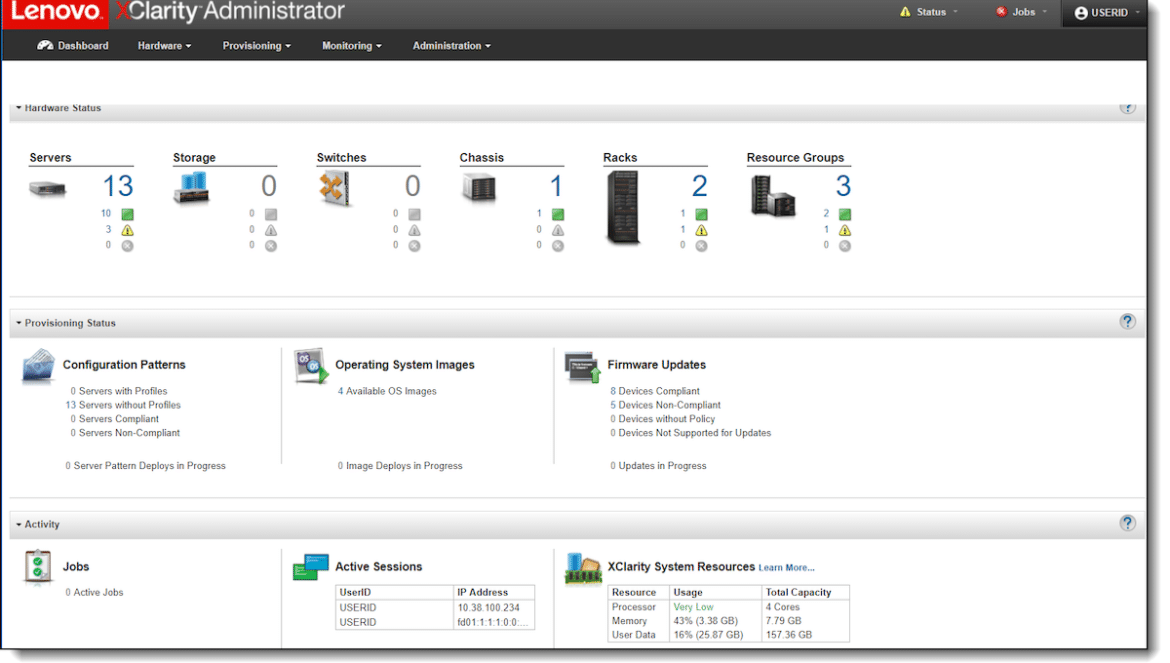This screenshot has width=1170, height=663.
Task: Click the Resource Groups icon
Action: pos(772,195)
